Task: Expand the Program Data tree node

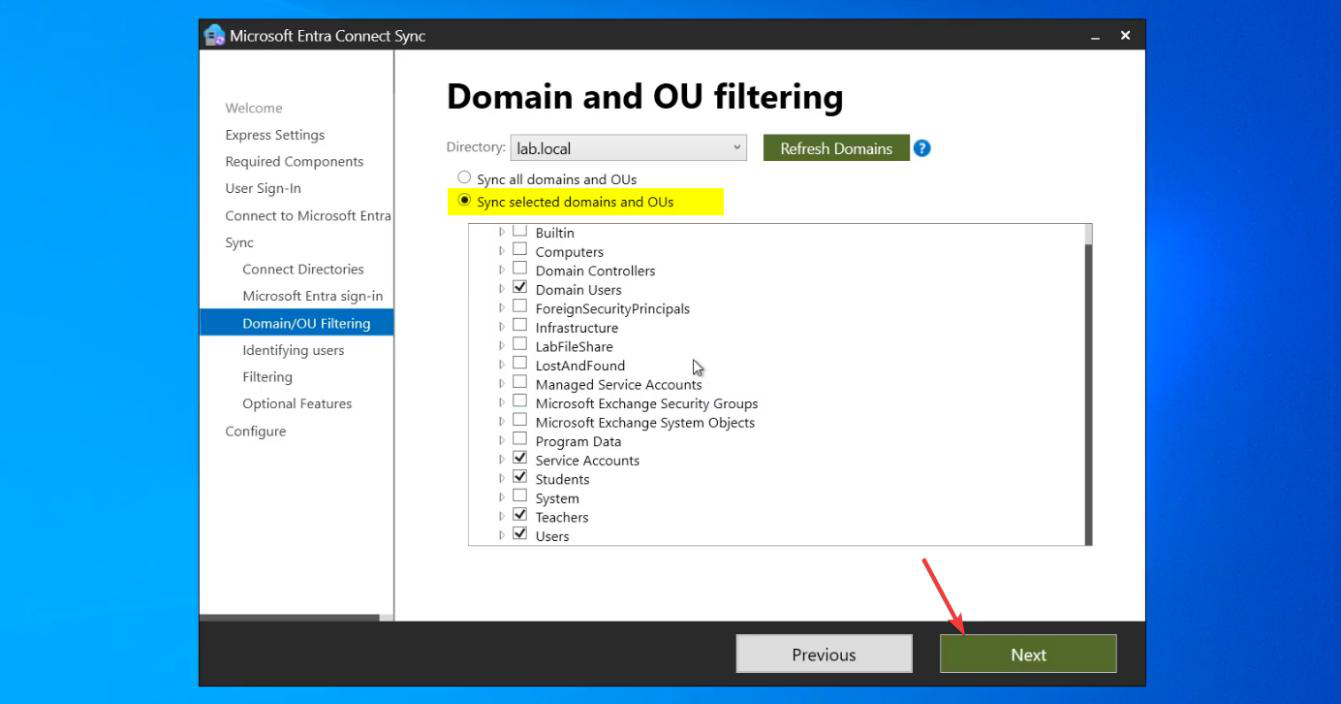Action: point(502,441)
